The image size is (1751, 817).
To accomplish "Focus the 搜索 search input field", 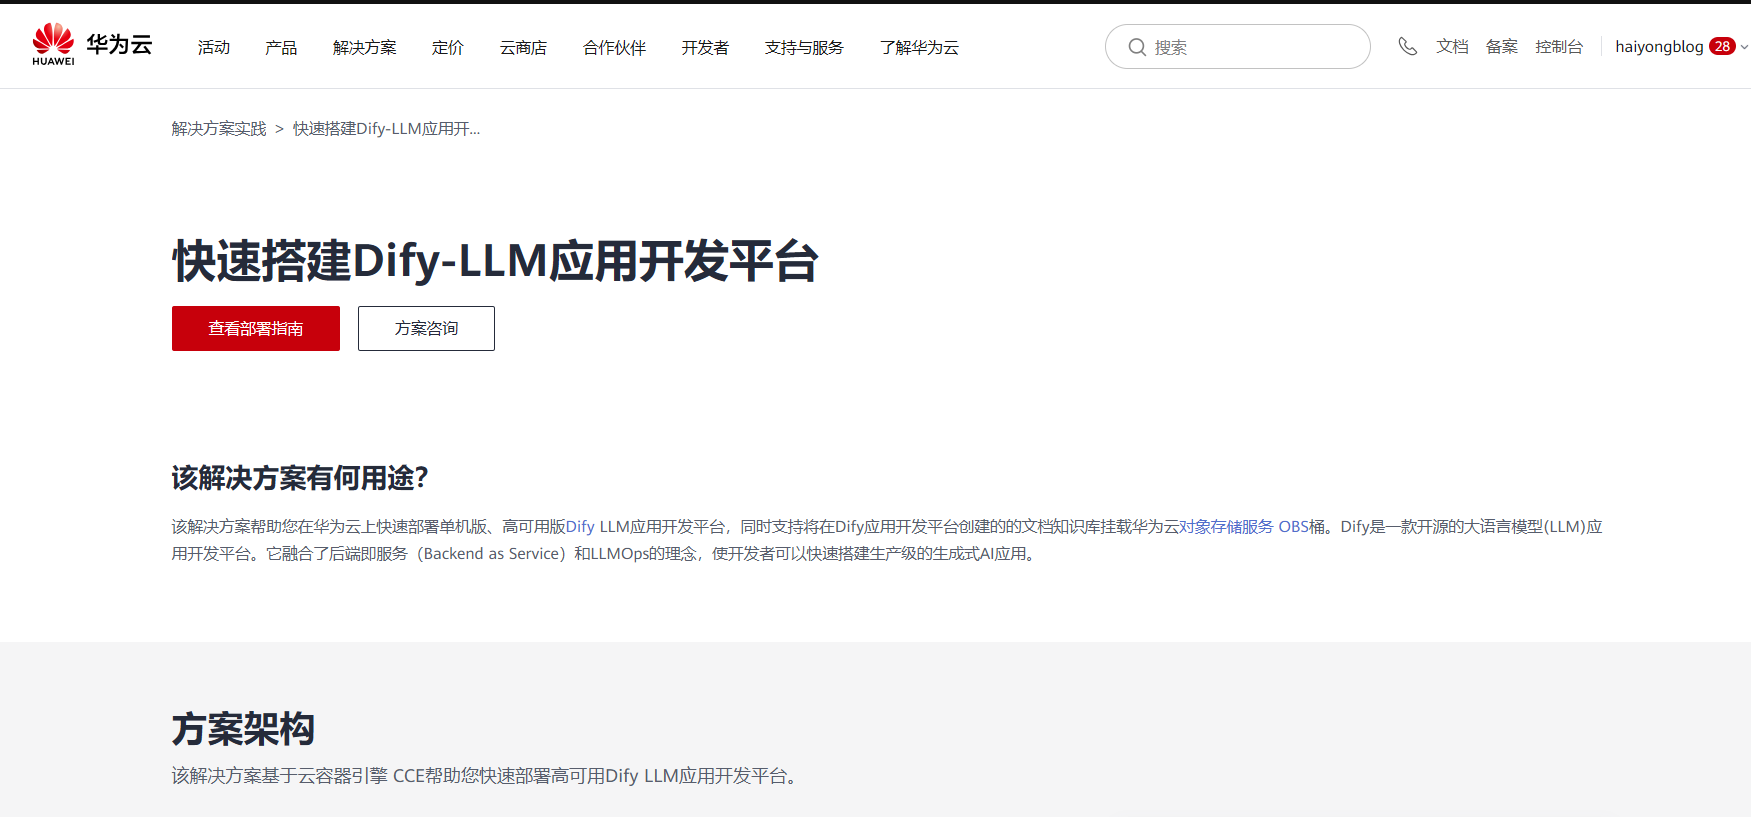I will click(1237, 47).
